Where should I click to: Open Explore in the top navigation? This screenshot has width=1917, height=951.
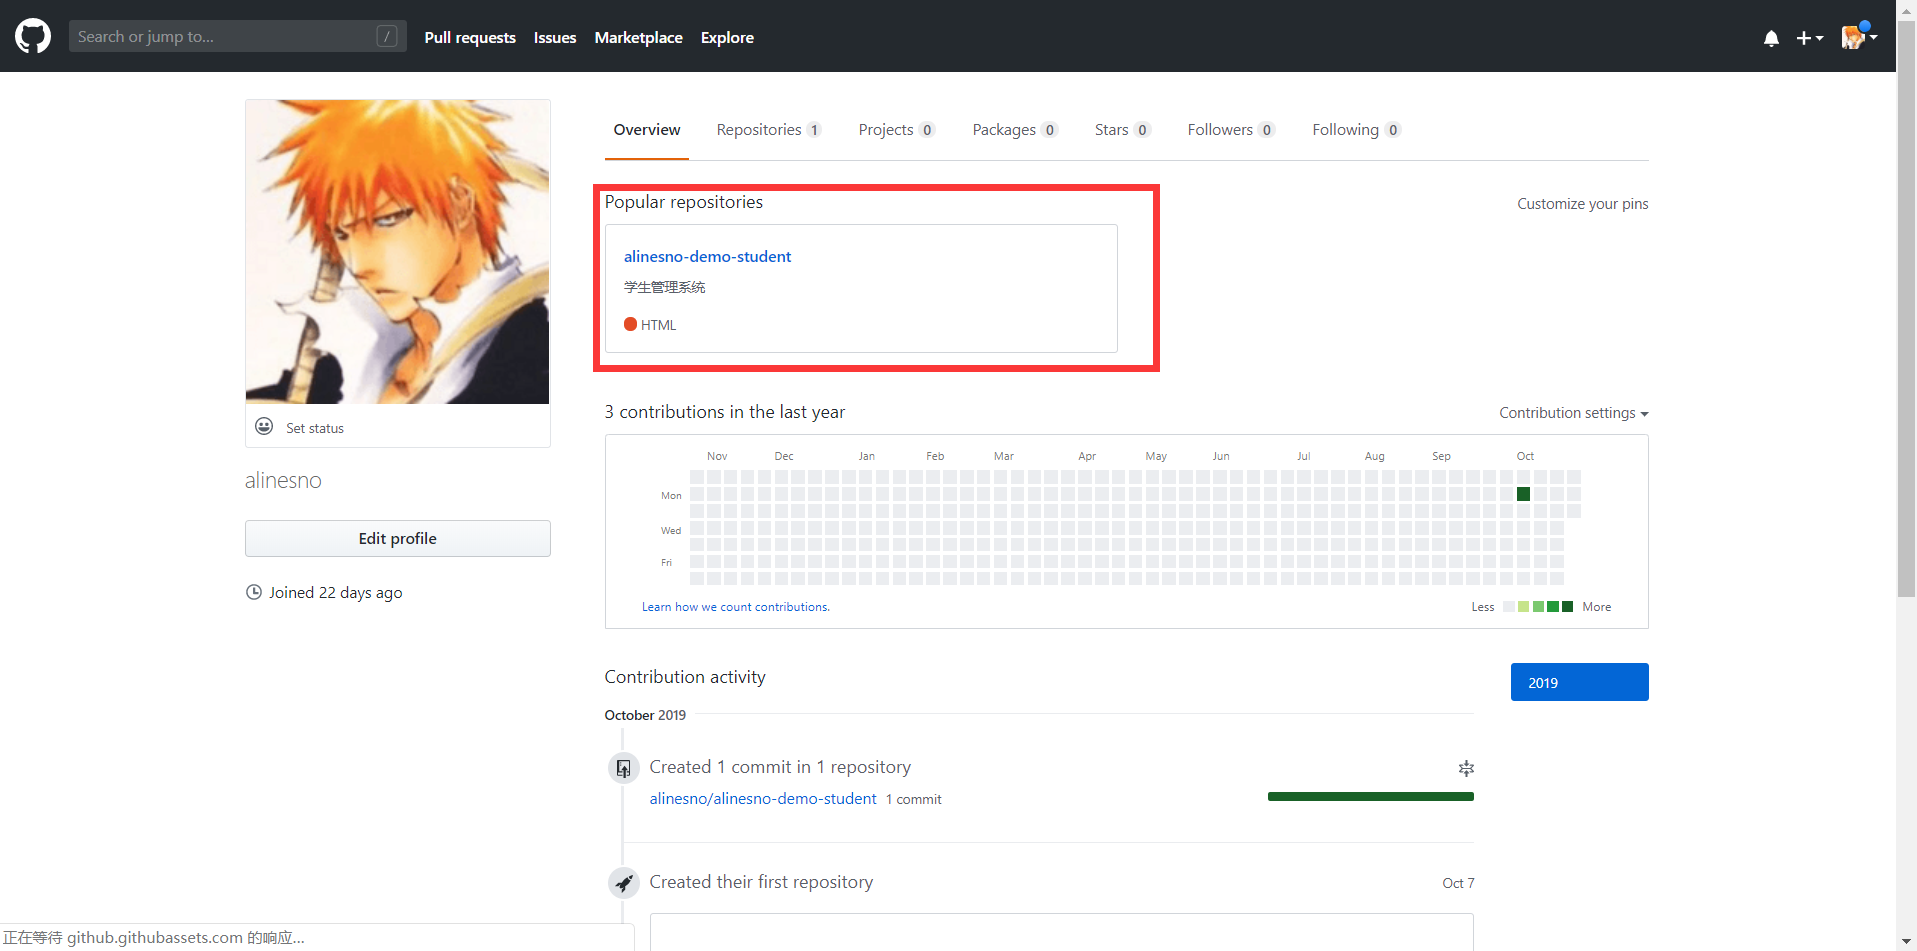click(x=727, y=37)
